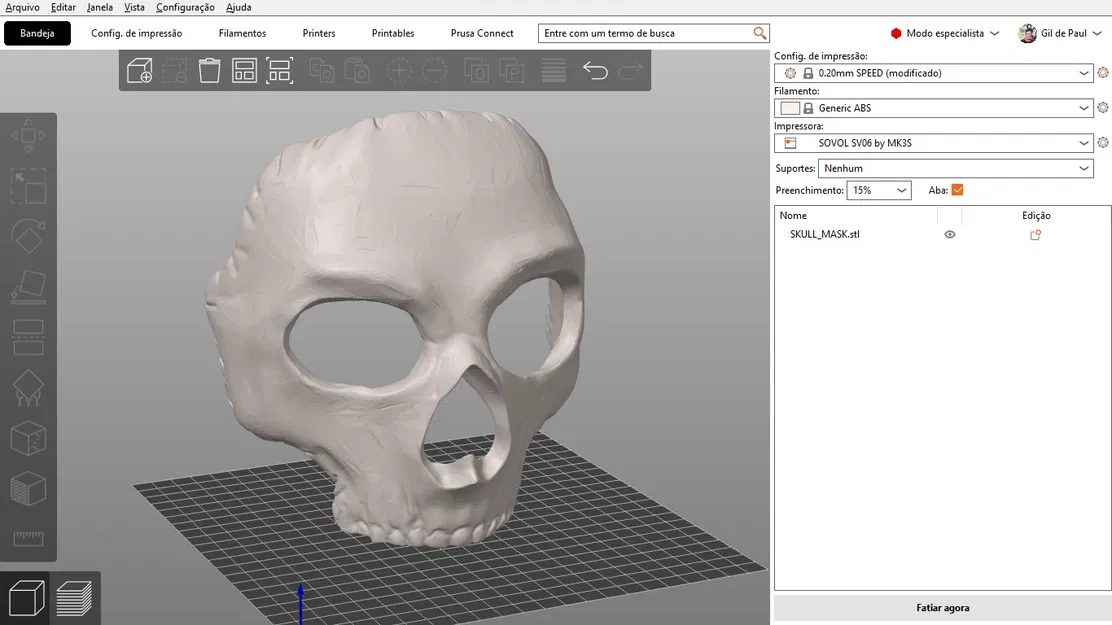Click the Undo arrow icon
Viewport: 1112px width, 625px height.
[595, 71]
